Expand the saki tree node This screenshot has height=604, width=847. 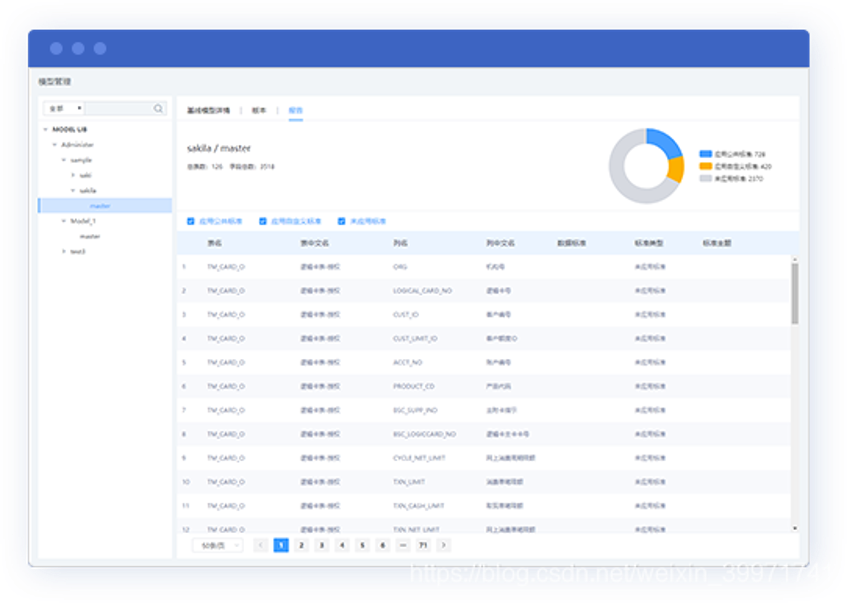pos(72,174)
